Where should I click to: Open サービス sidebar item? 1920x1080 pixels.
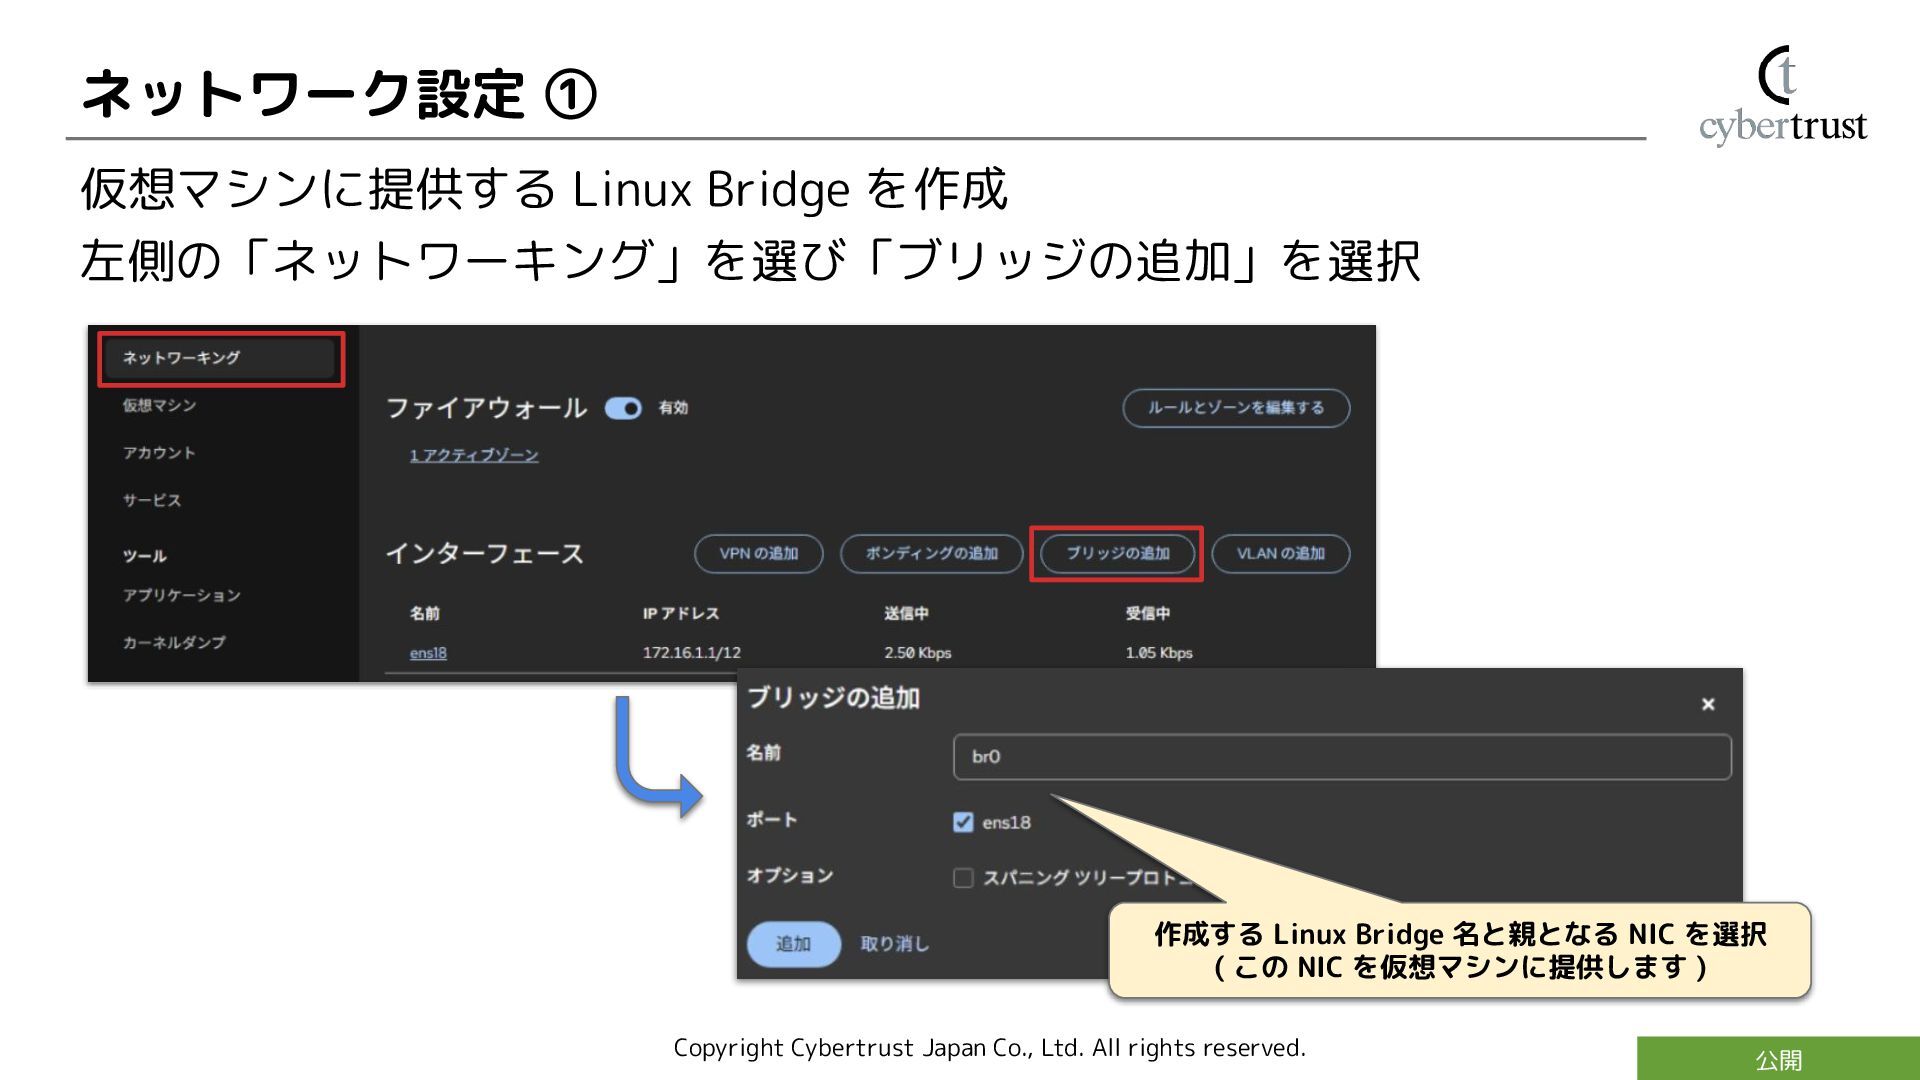click(152, 500)
